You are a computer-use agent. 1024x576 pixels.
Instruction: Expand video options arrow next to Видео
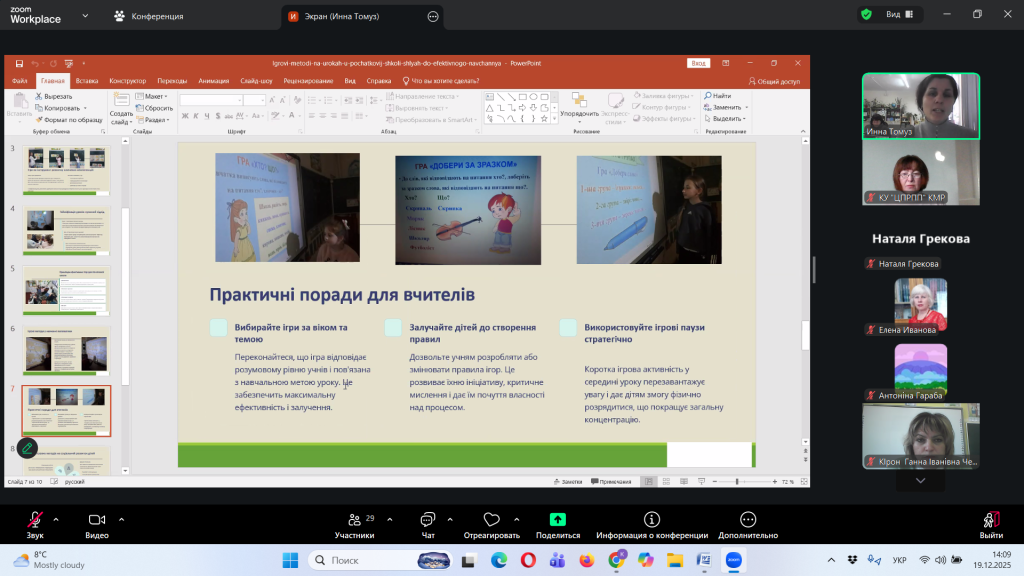pyautogui.click(x=121, y=519)
